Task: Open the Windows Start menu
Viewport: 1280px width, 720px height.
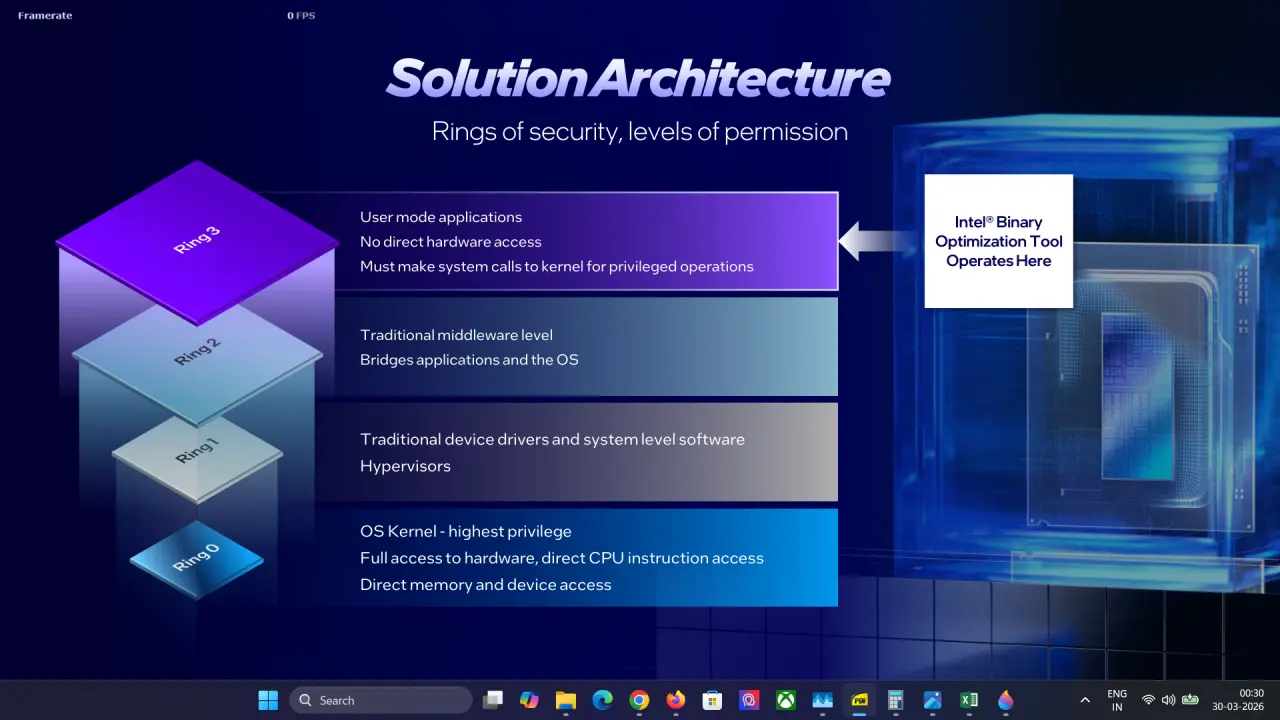Action: tap(268, 700)
